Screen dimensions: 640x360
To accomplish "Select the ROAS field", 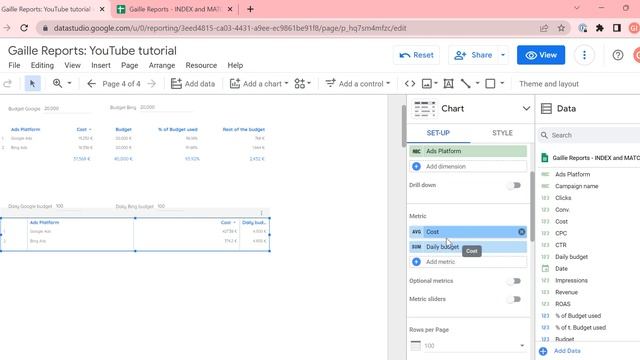I will [562, 304].
